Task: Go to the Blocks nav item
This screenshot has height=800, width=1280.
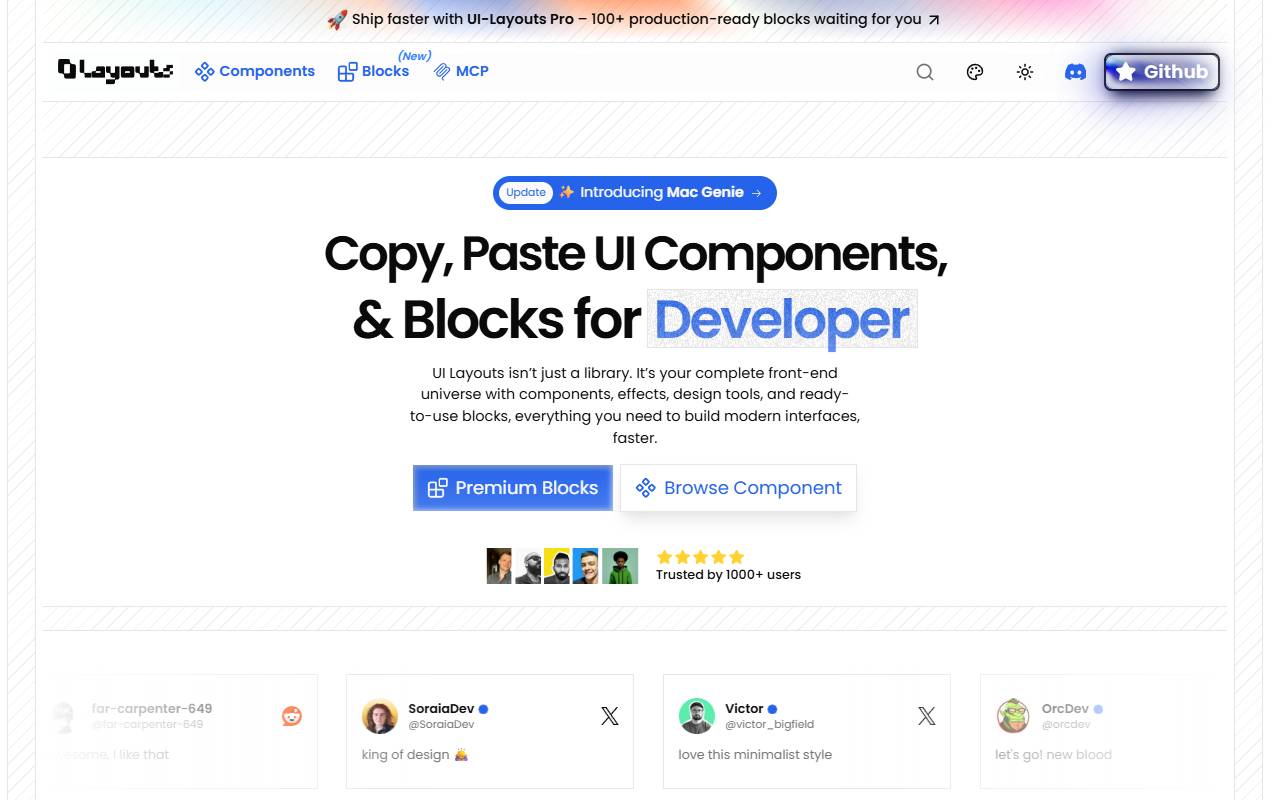Action: [373, 71]
